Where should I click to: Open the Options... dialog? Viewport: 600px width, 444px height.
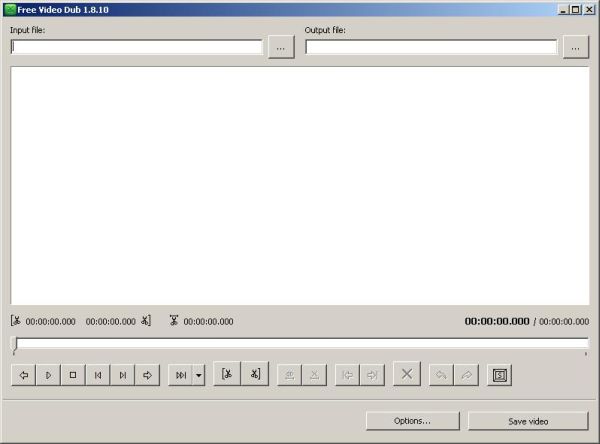(x=412, y=421)
